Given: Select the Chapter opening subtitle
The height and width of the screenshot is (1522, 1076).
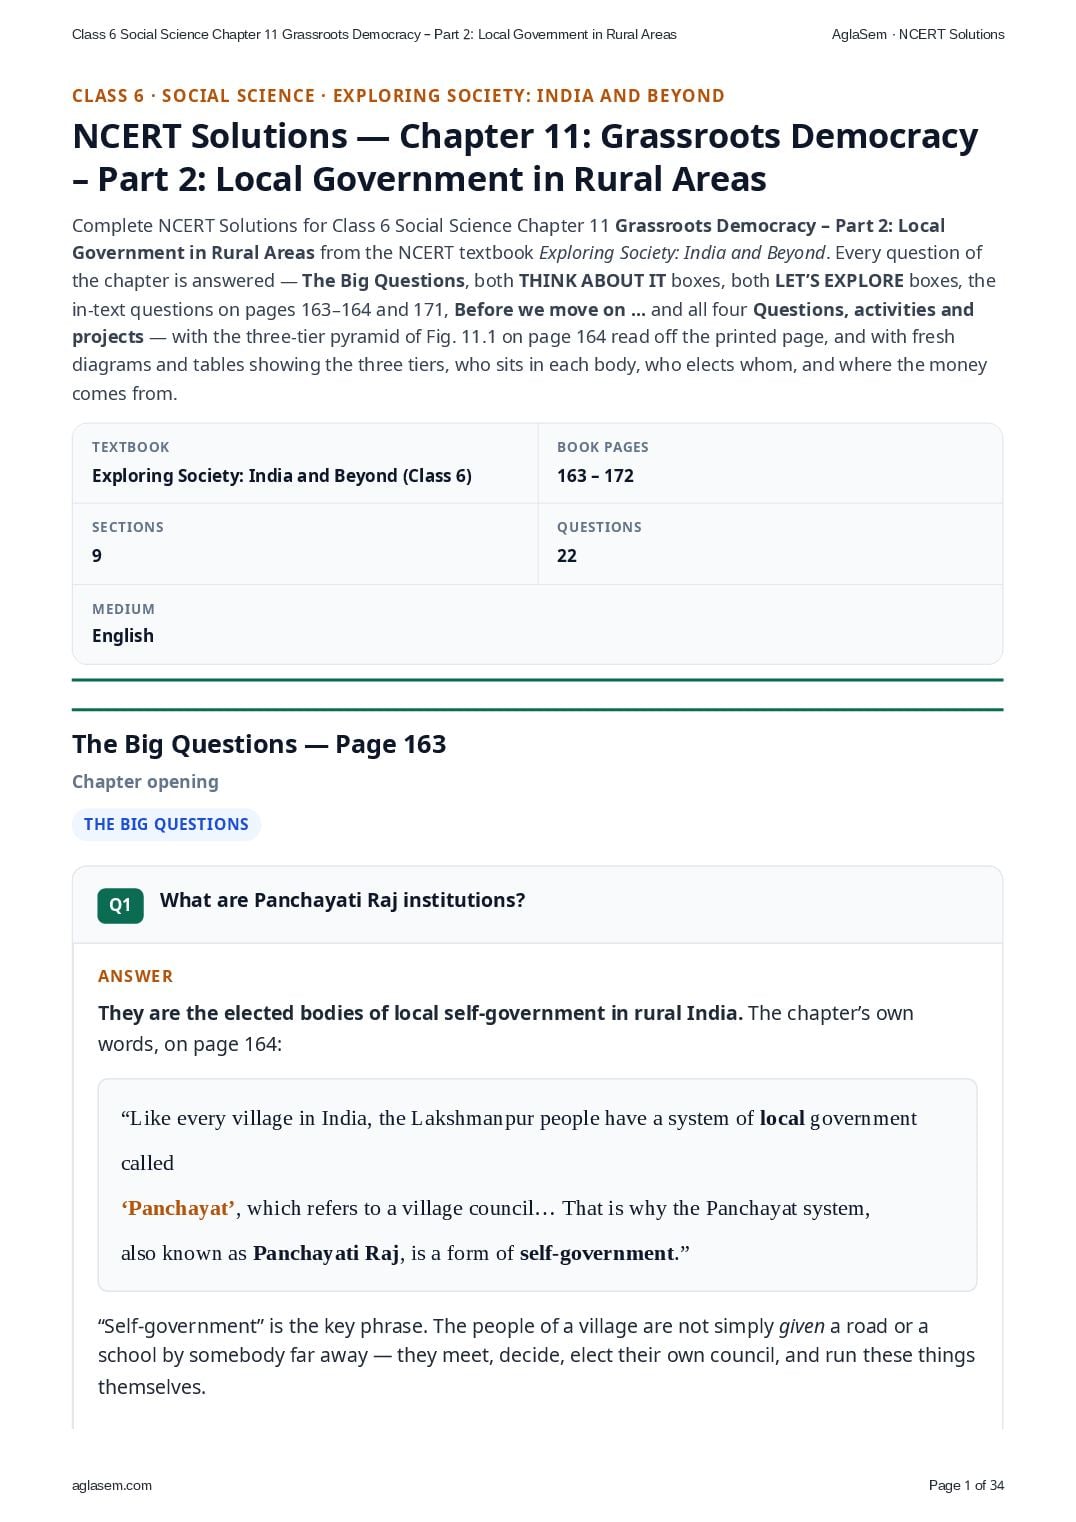Looking at the screenshot, I should coord(145,782).
